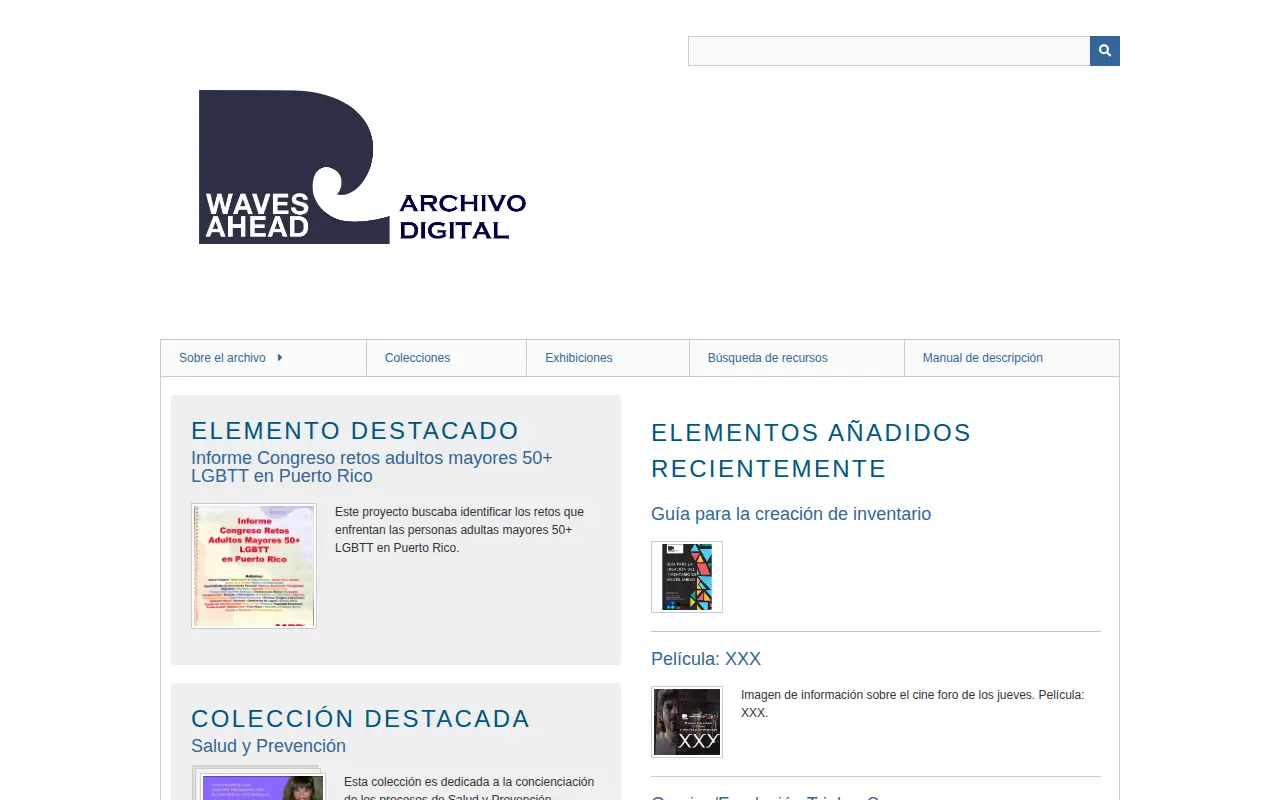The width and height of the screenshot is (1280, 800).
Task: Open the Salud y Prevención collection link
Action: point(268,746)
